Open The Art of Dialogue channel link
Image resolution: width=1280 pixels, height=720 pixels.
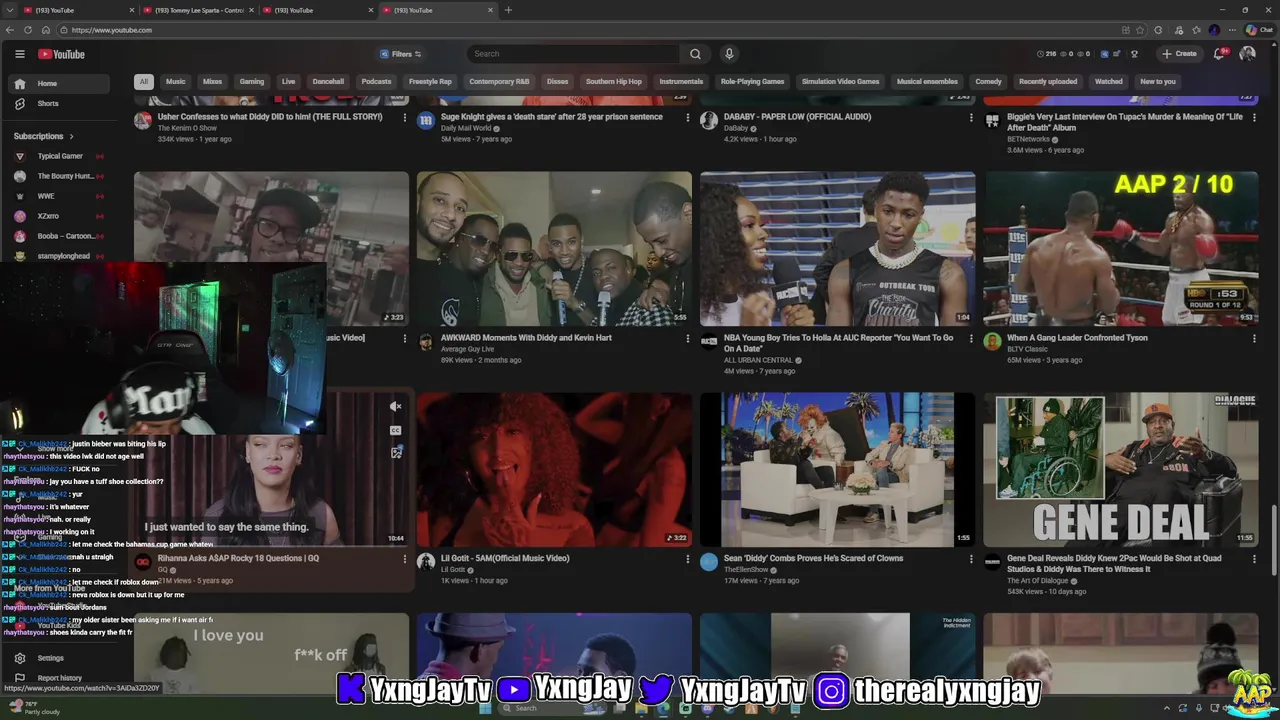tap(1039, 581)
